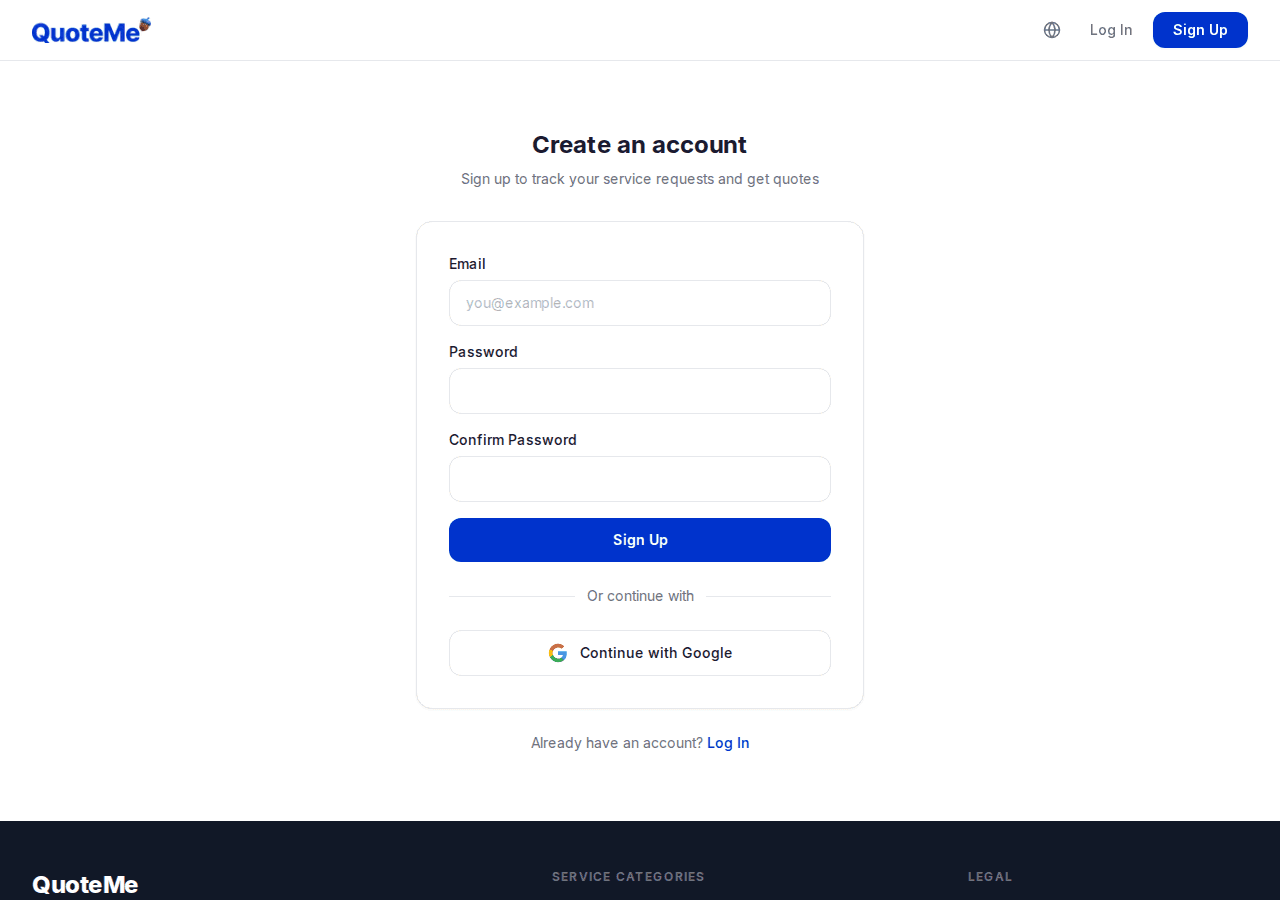Click the Email input field
This screenshot has width=1280, height=900.
640,303
